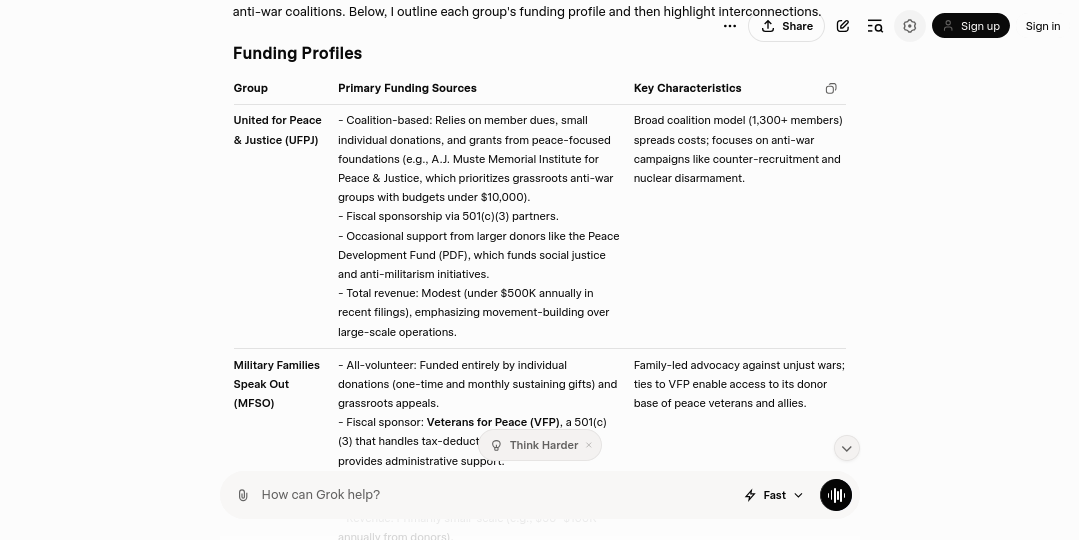Start a new chat with compose icon

coord(843,26)
